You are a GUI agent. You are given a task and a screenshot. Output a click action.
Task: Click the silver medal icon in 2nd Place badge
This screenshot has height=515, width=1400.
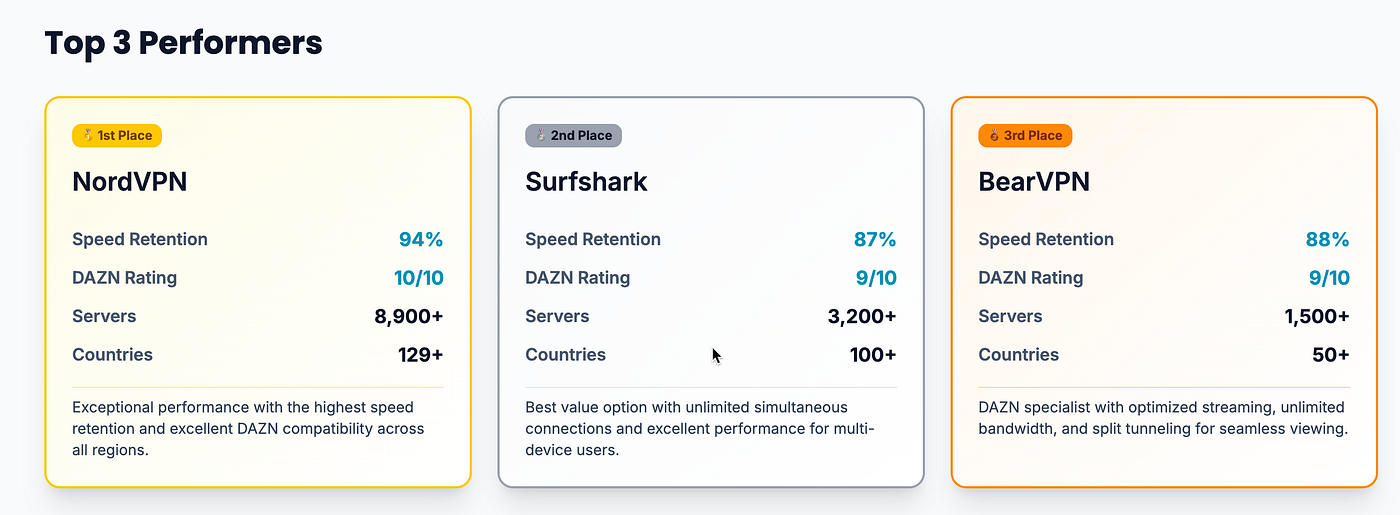click(x=541, y=136)
